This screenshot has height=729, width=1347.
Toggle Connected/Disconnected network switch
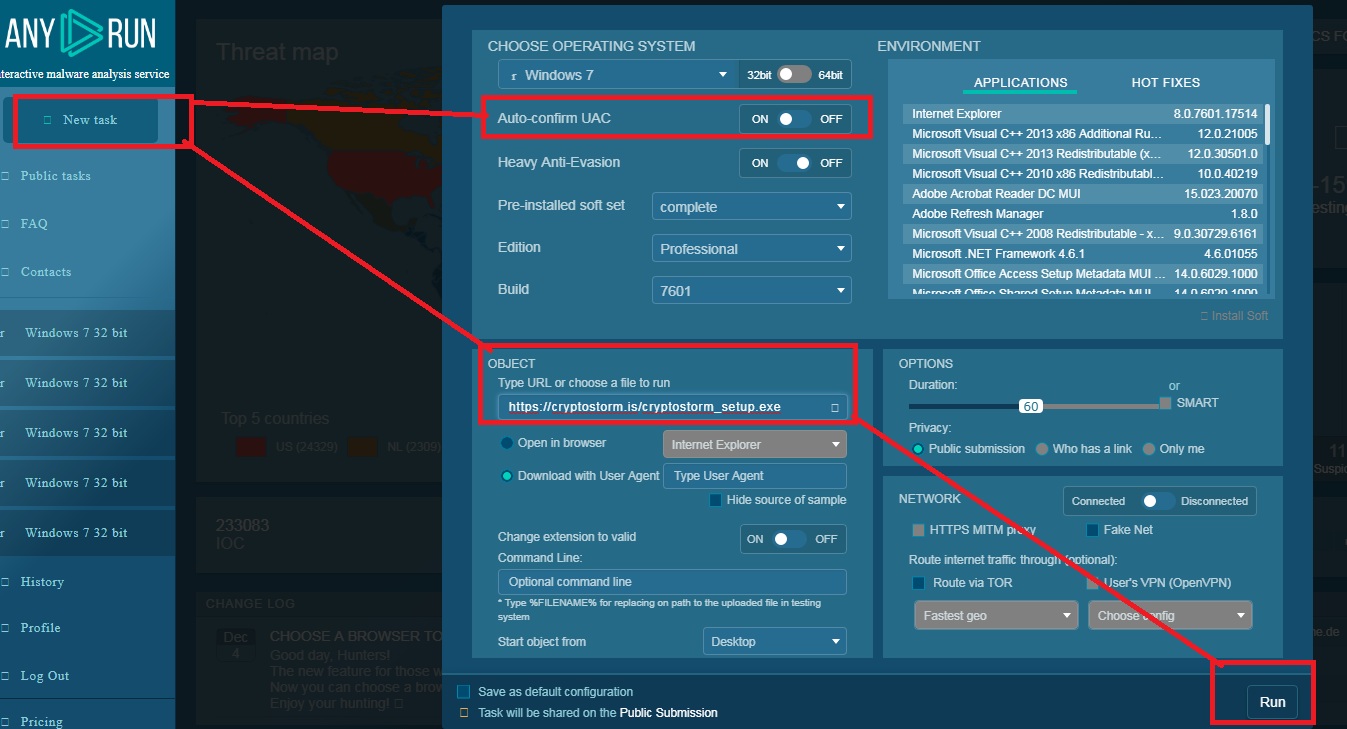tap(1160, 501)
